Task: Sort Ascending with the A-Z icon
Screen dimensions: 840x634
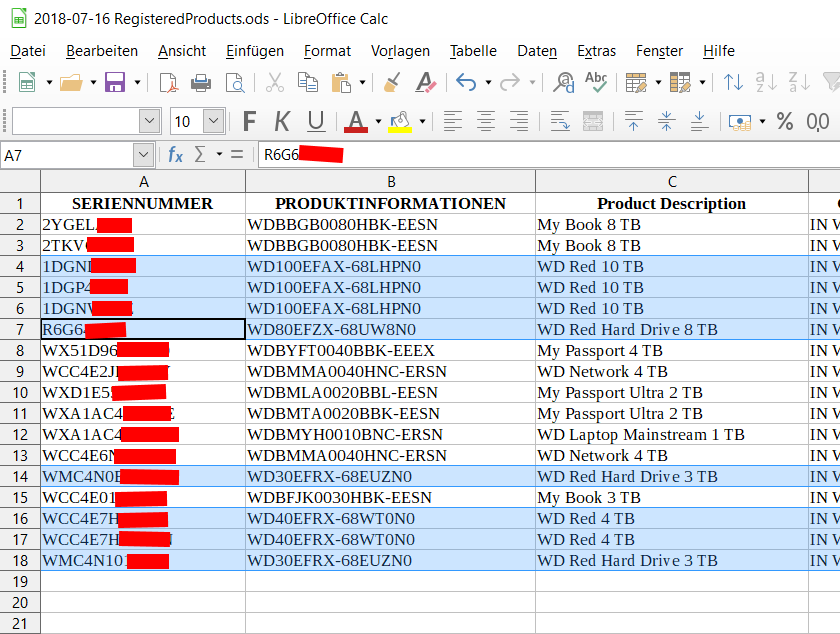Action: [766, 83]
